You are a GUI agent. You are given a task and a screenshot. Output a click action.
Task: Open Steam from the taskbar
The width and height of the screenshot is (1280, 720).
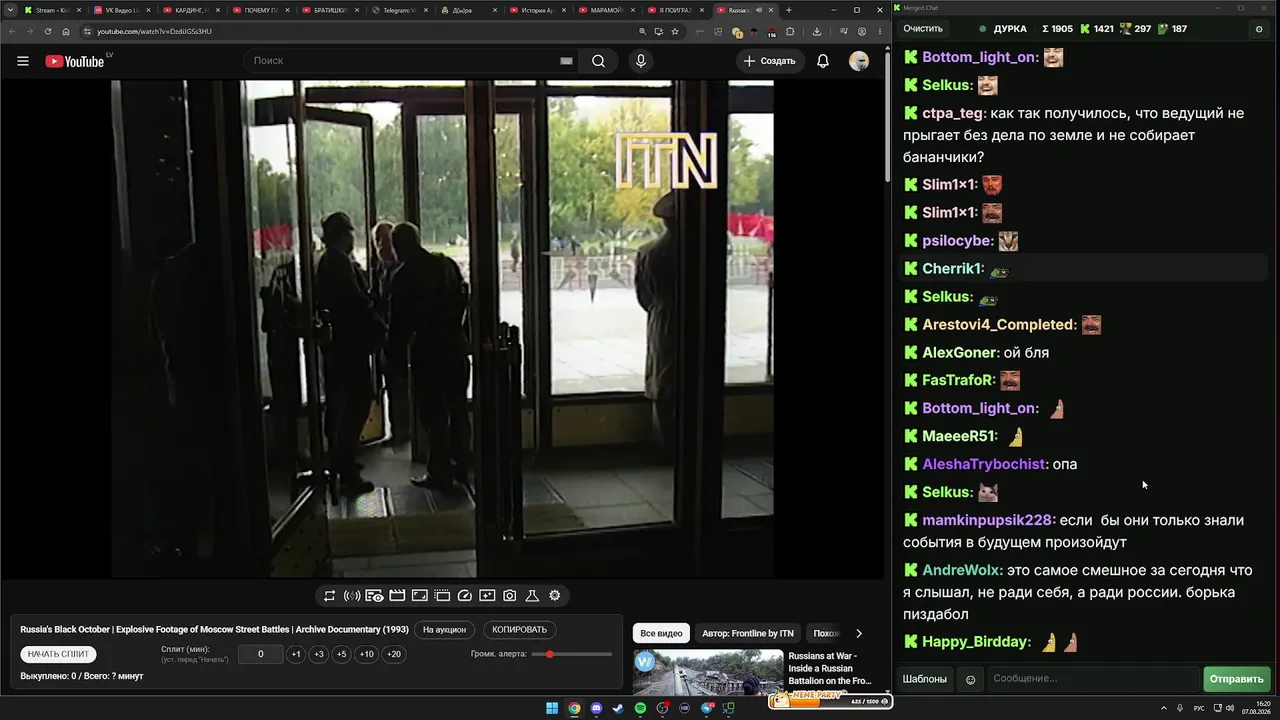coord(618,708)
